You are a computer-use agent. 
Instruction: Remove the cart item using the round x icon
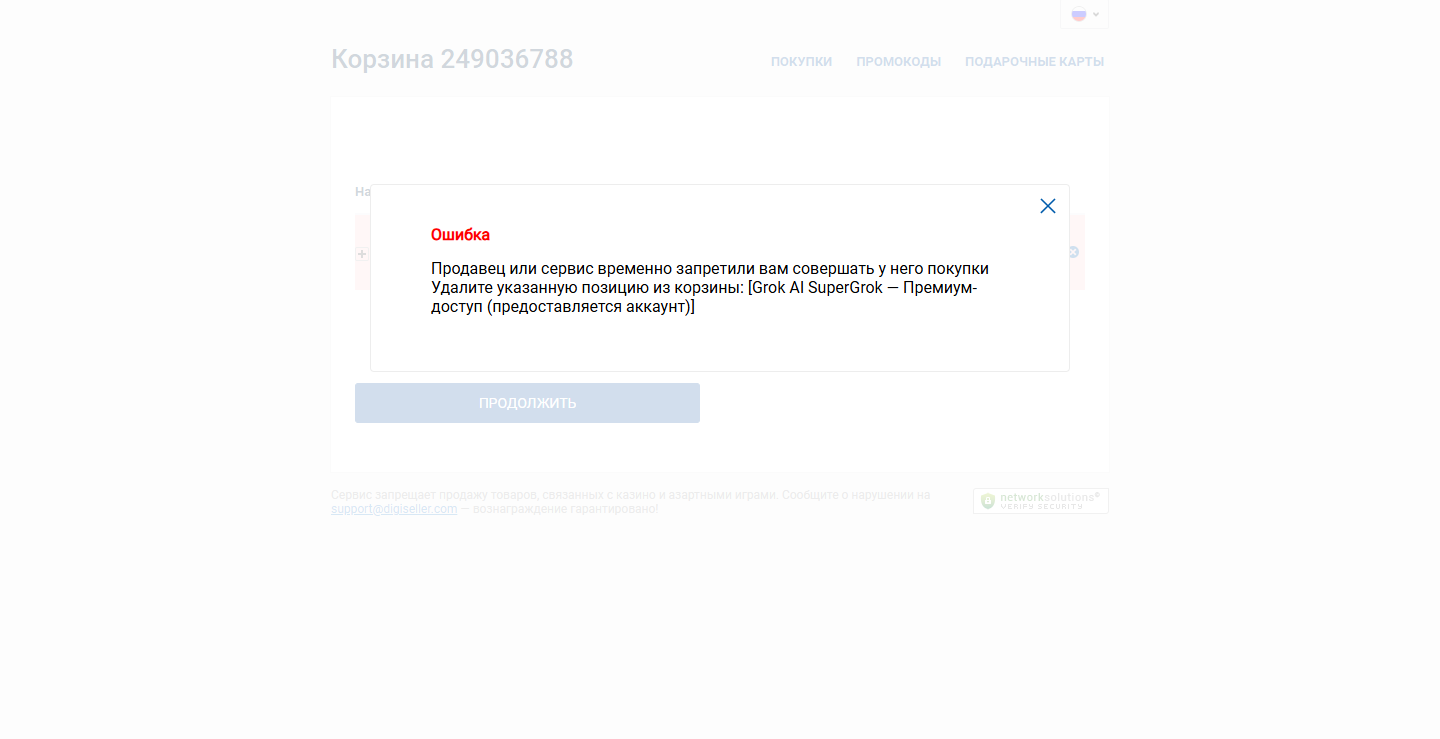click(x=1074, y=252)
